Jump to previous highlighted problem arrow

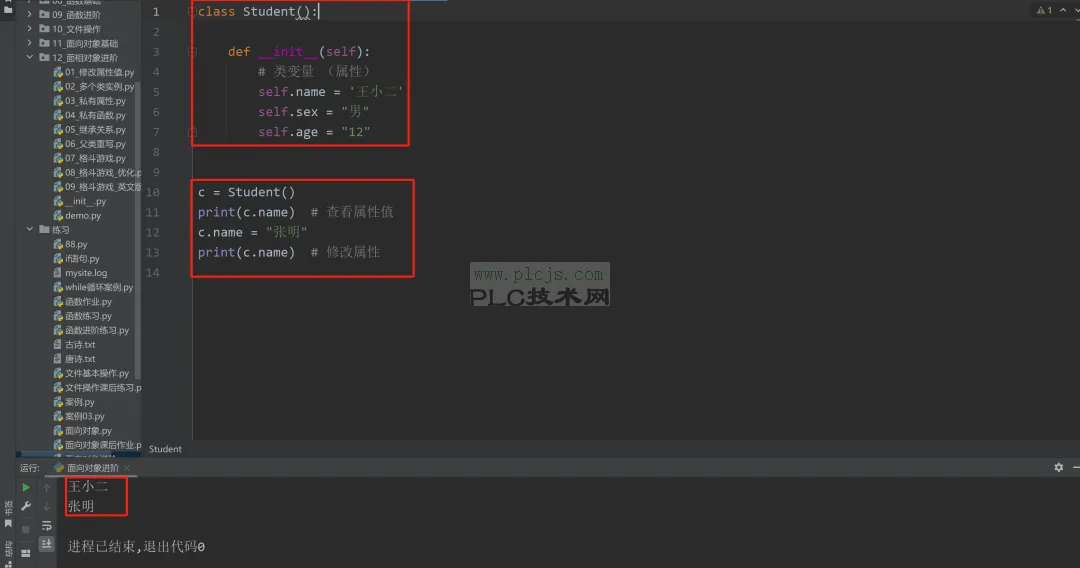[x=1063, y=10]
